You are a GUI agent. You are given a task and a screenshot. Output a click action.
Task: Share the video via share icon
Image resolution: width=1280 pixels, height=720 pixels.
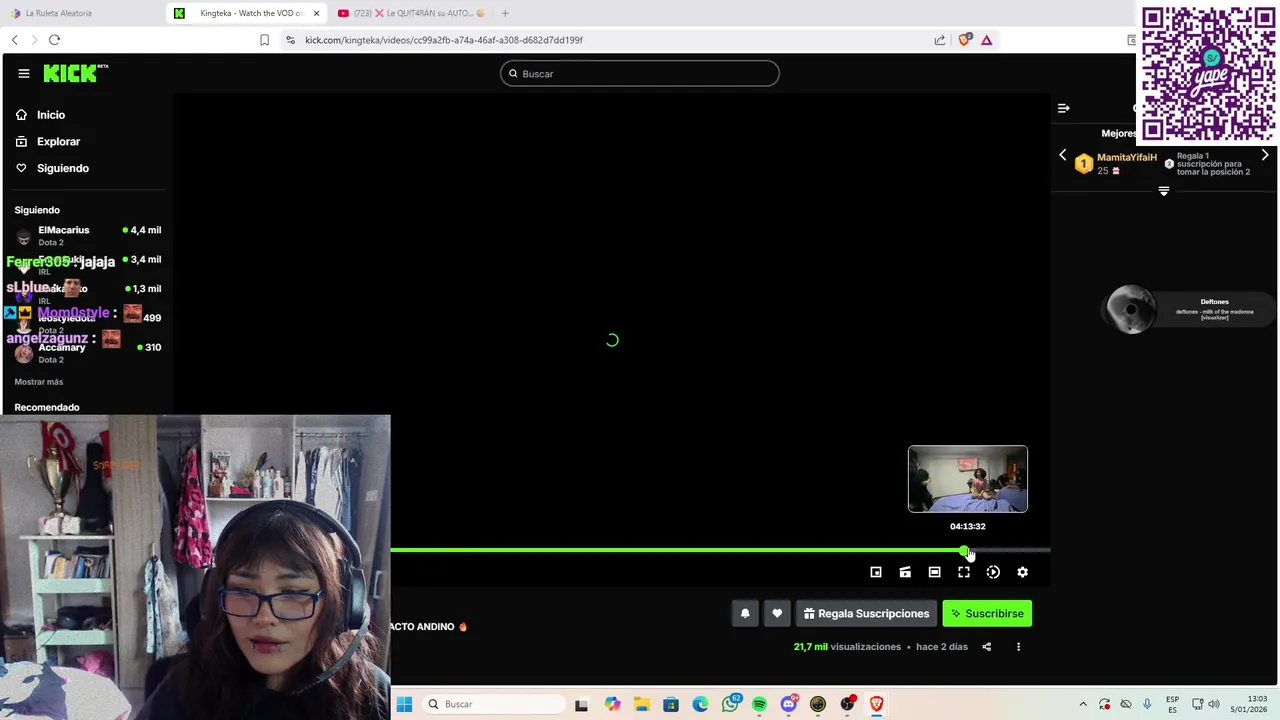pyautogui.click(x=986, y=647)
